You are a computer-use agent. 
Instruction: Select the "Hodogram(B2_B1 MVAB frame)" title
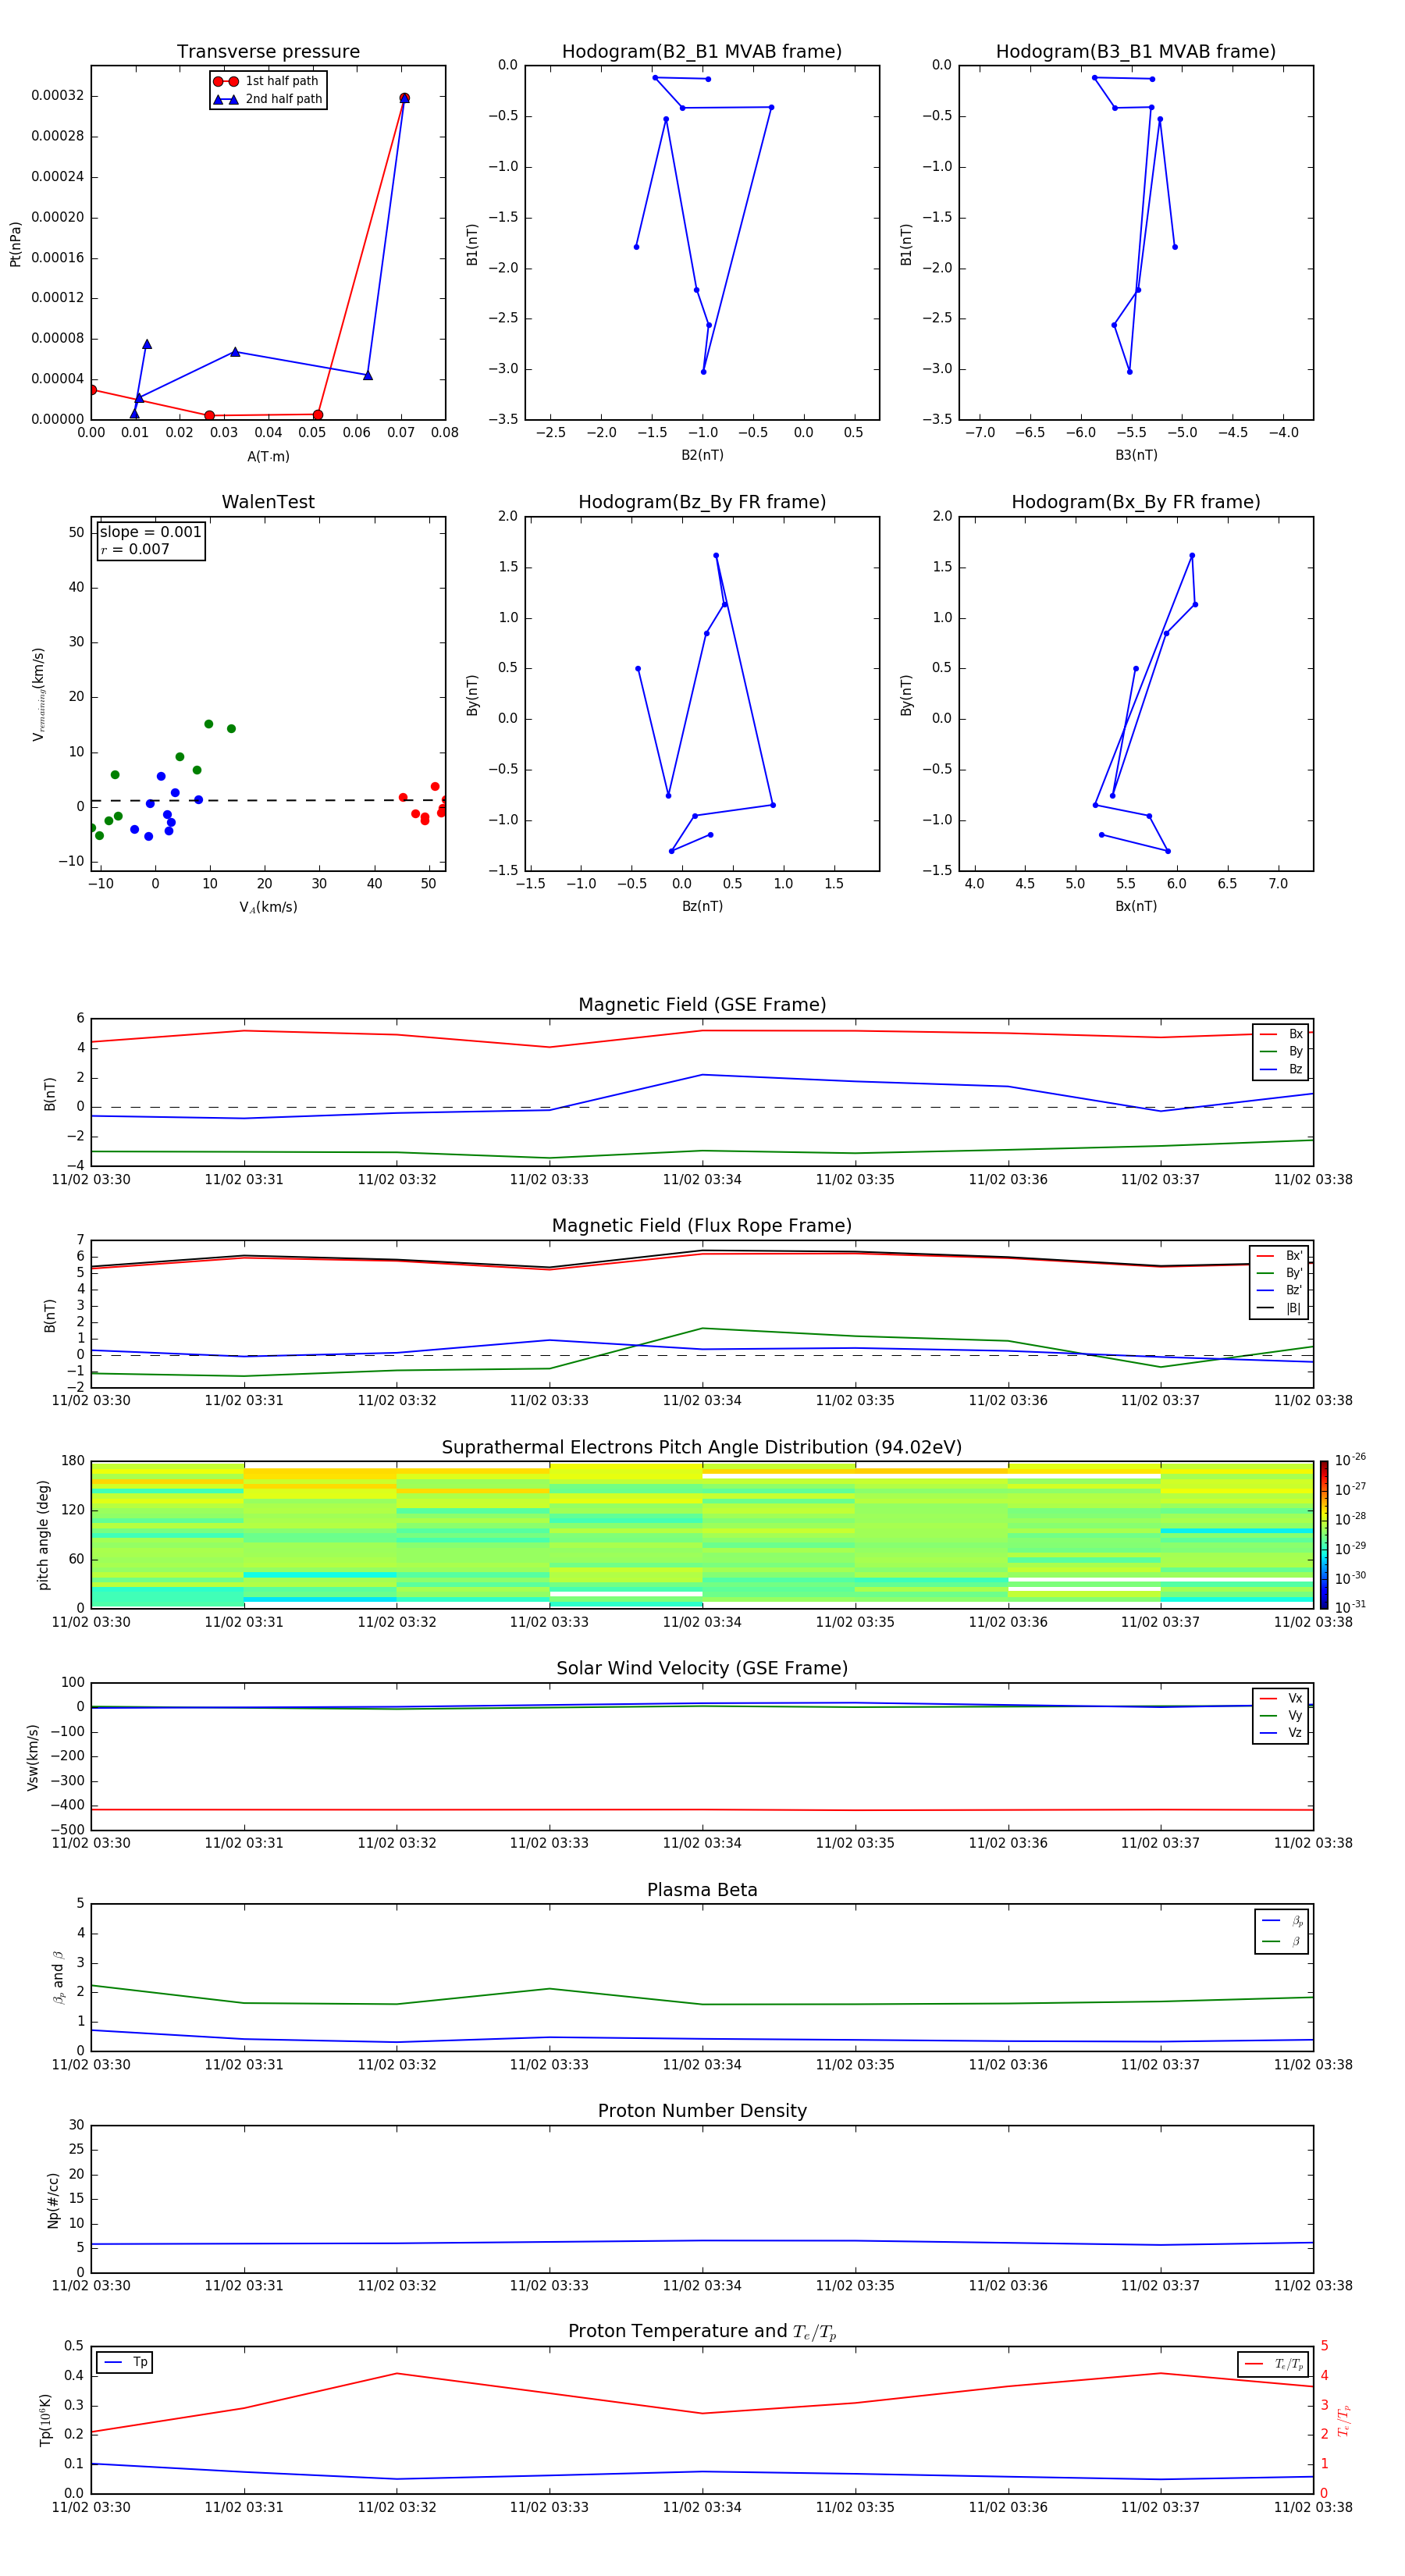[x=701, y=52]
